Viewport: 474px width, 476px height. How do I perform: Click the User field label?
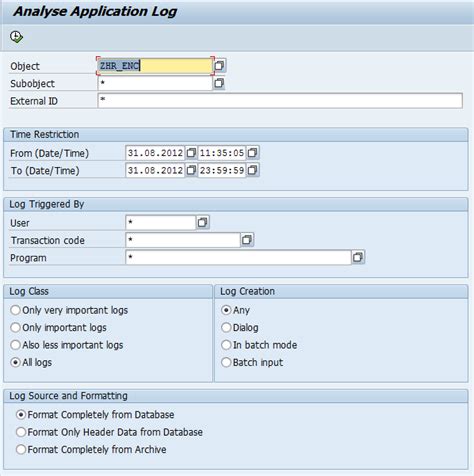[x=20, y=223]
